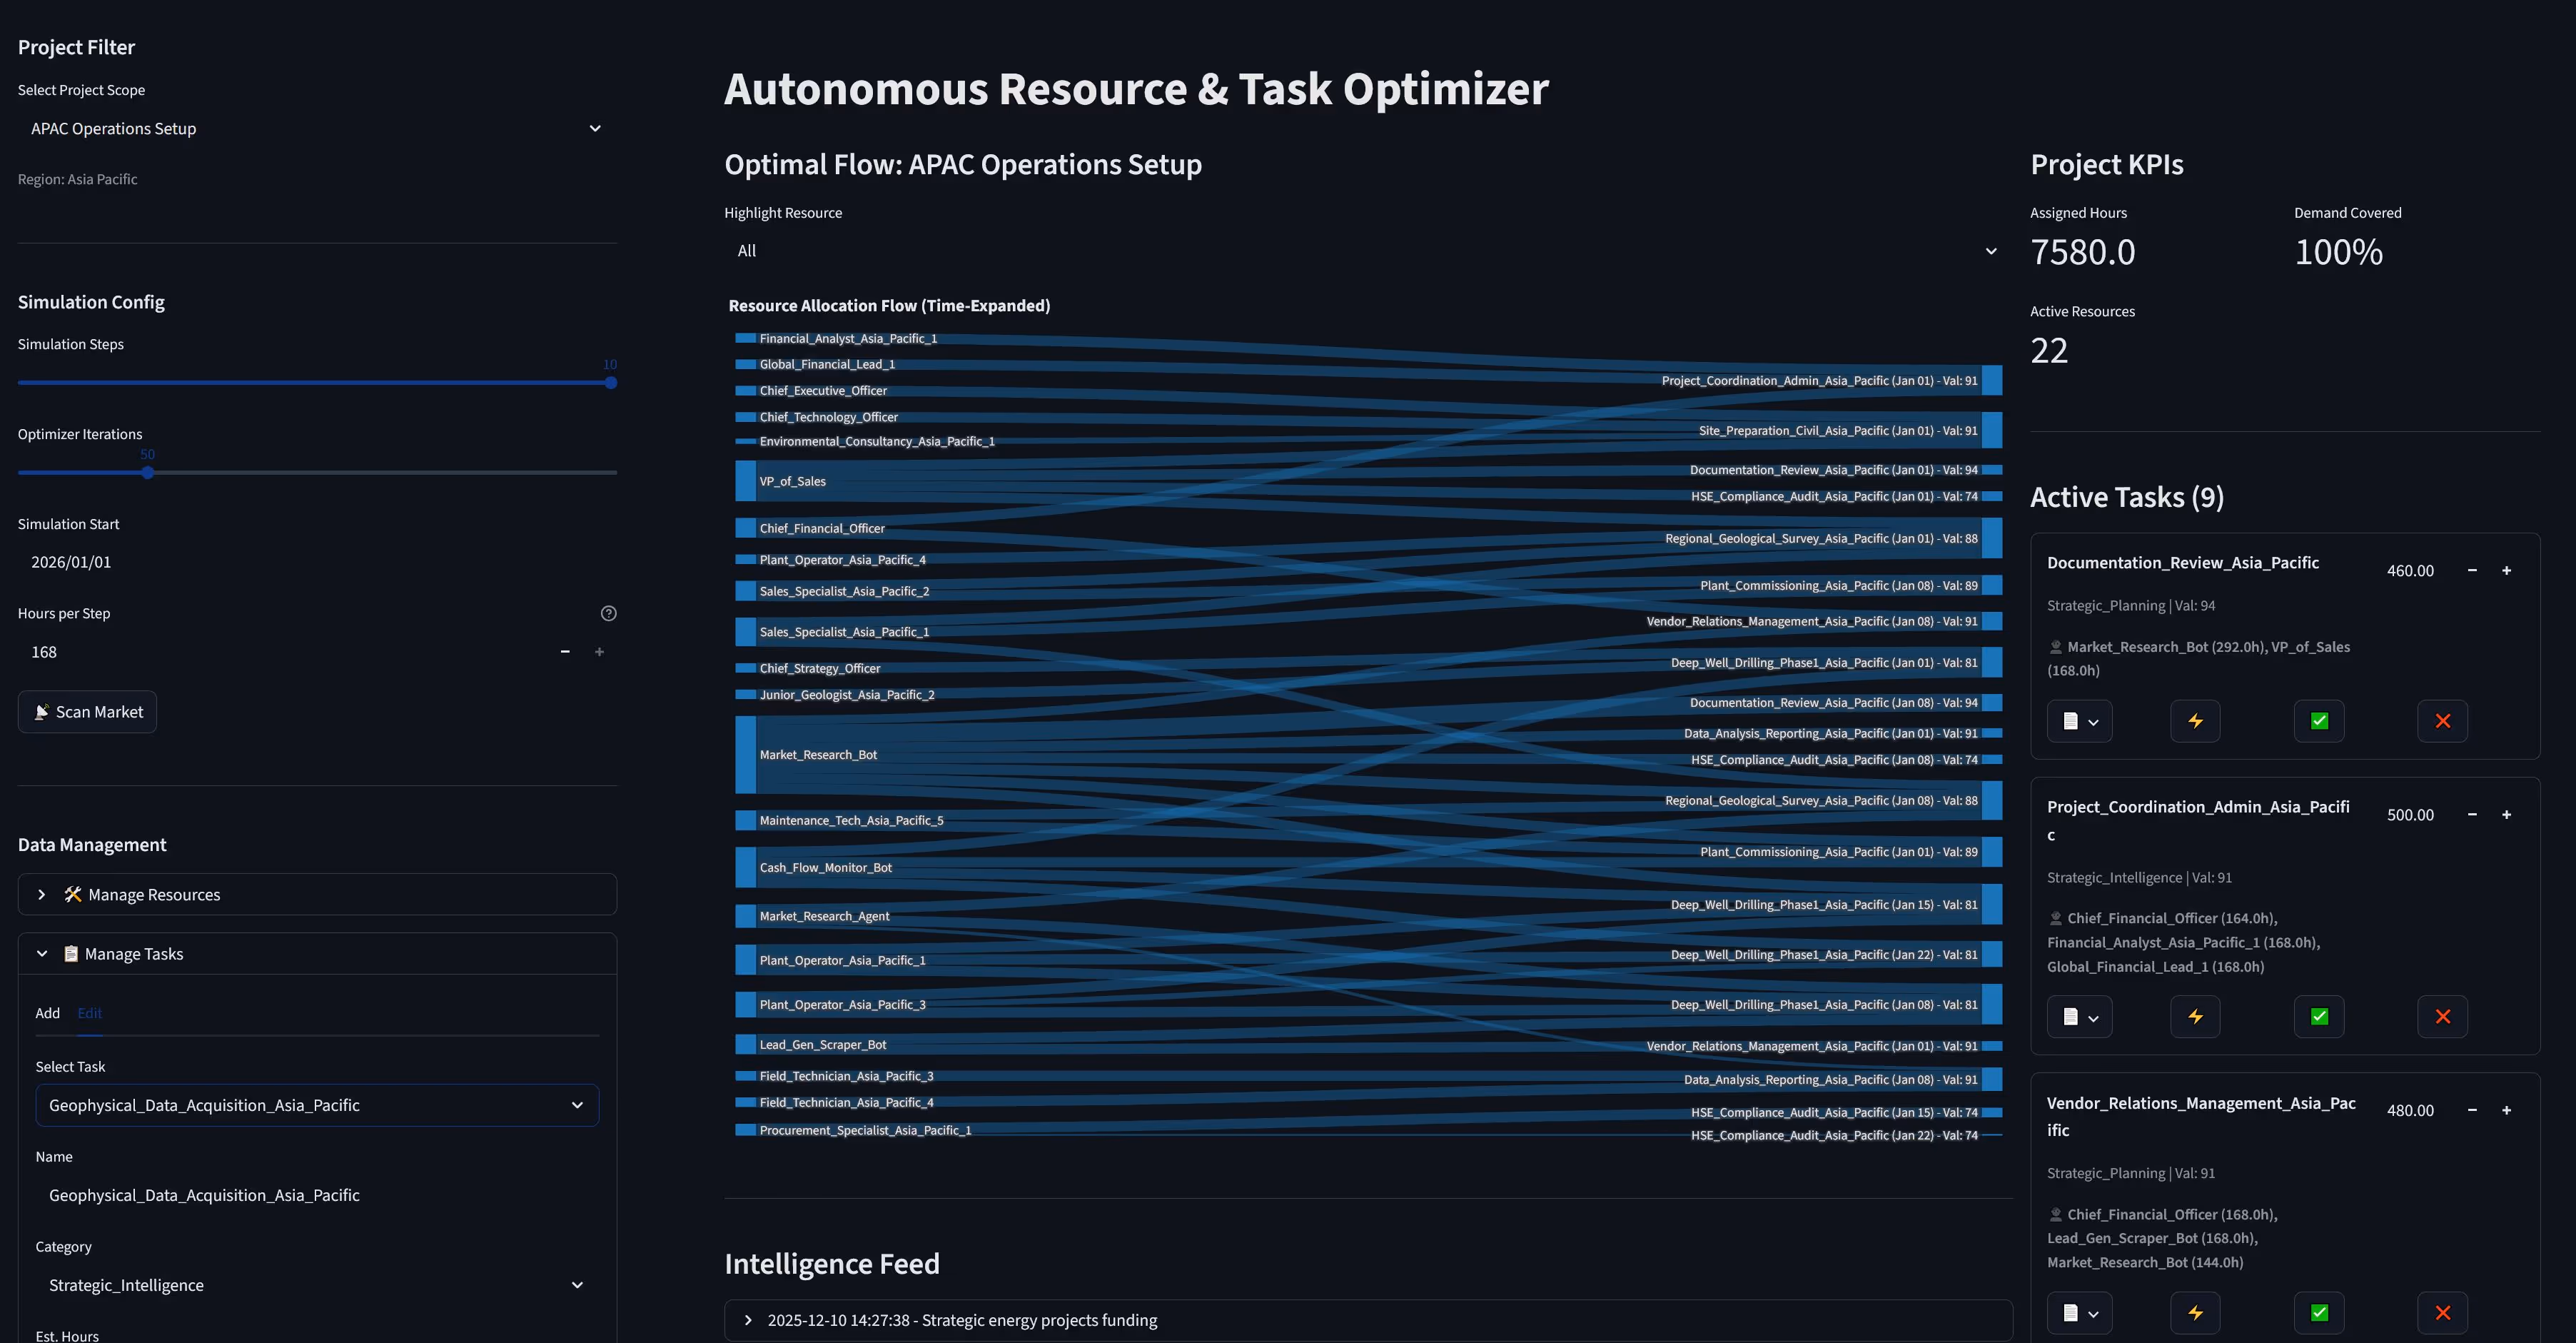Decrease Project_Coordination_Admin hours with minus button
The image size is (2576, 1343).
tap(2472, 815)
